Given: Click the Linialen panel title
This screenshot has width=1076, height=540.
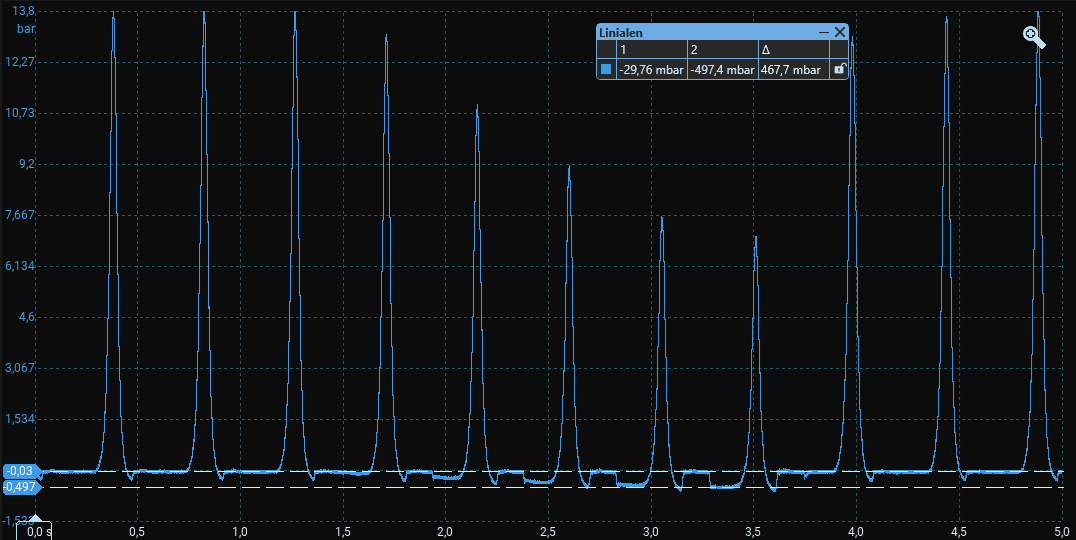Looking at the screenshot, I should pos(621,32).
